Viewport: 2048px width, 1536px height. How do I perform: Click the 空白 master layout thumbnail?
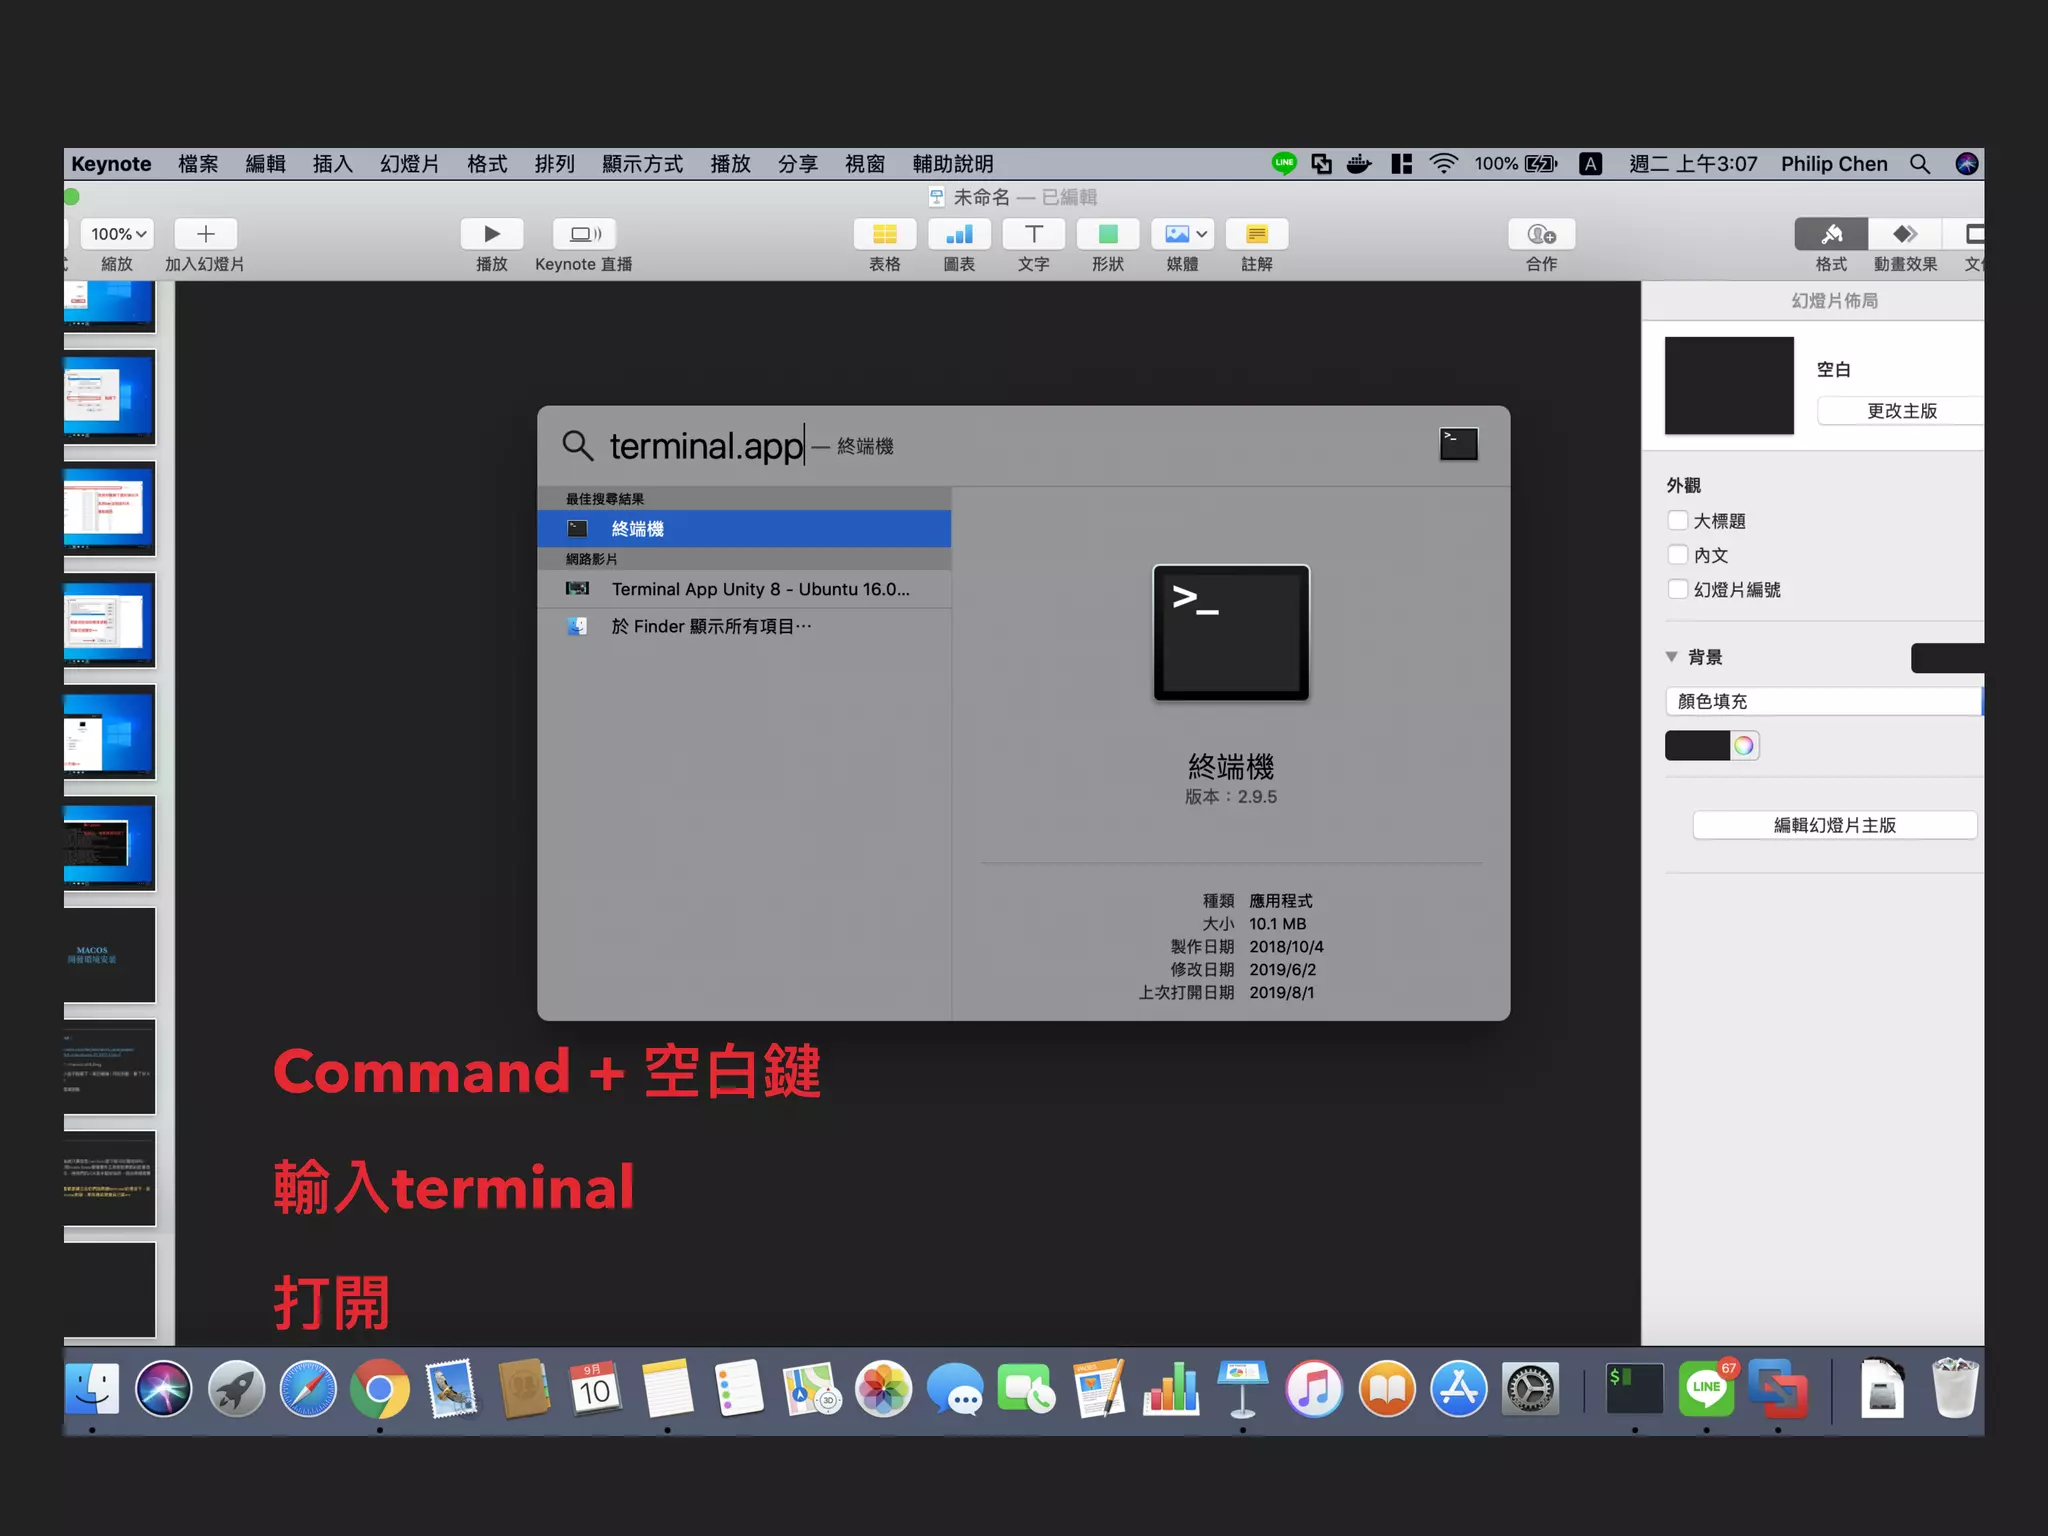pyautogui.click(x=1729, y=386)
